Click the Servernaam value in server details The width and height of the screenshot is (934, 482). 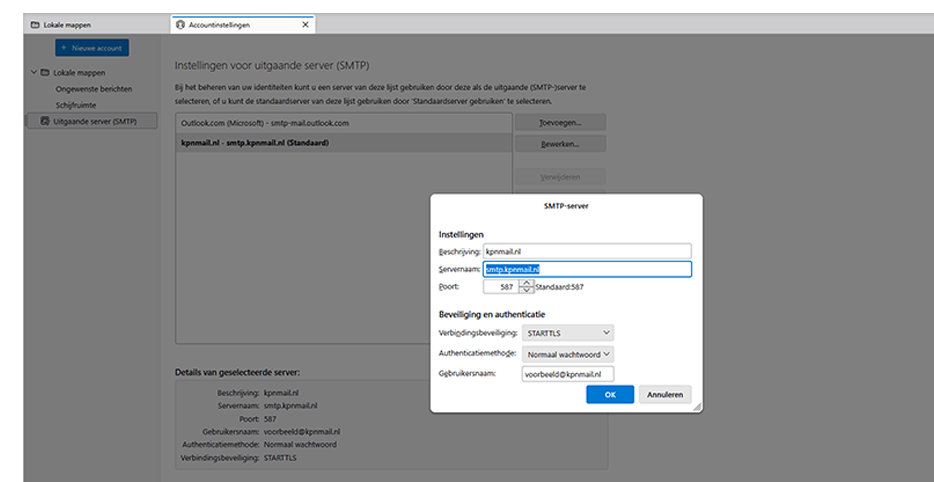coord(290,406)
